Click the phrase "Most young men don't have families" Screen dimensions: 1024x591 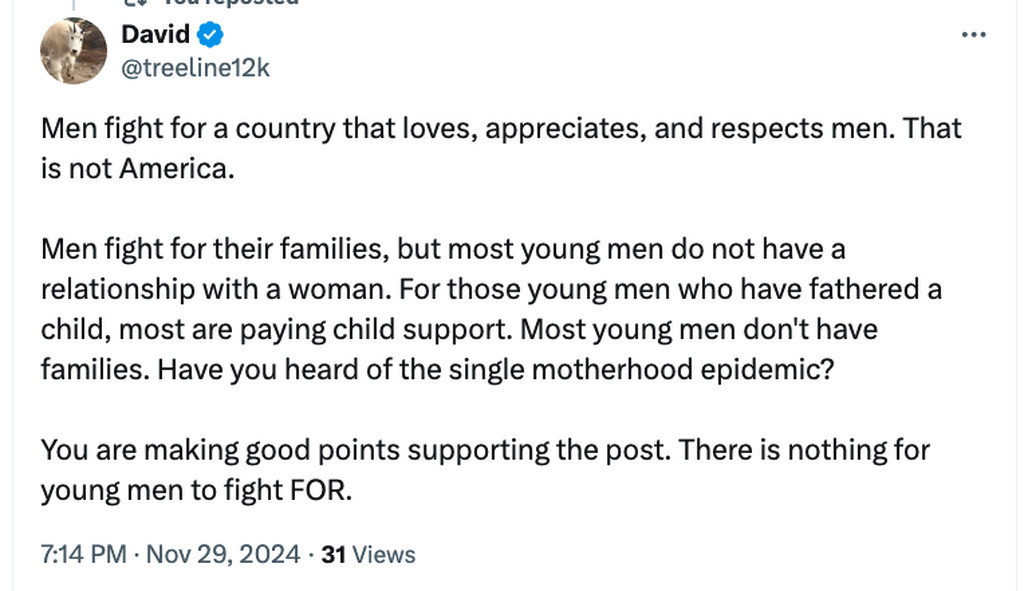tap(700, 329)
